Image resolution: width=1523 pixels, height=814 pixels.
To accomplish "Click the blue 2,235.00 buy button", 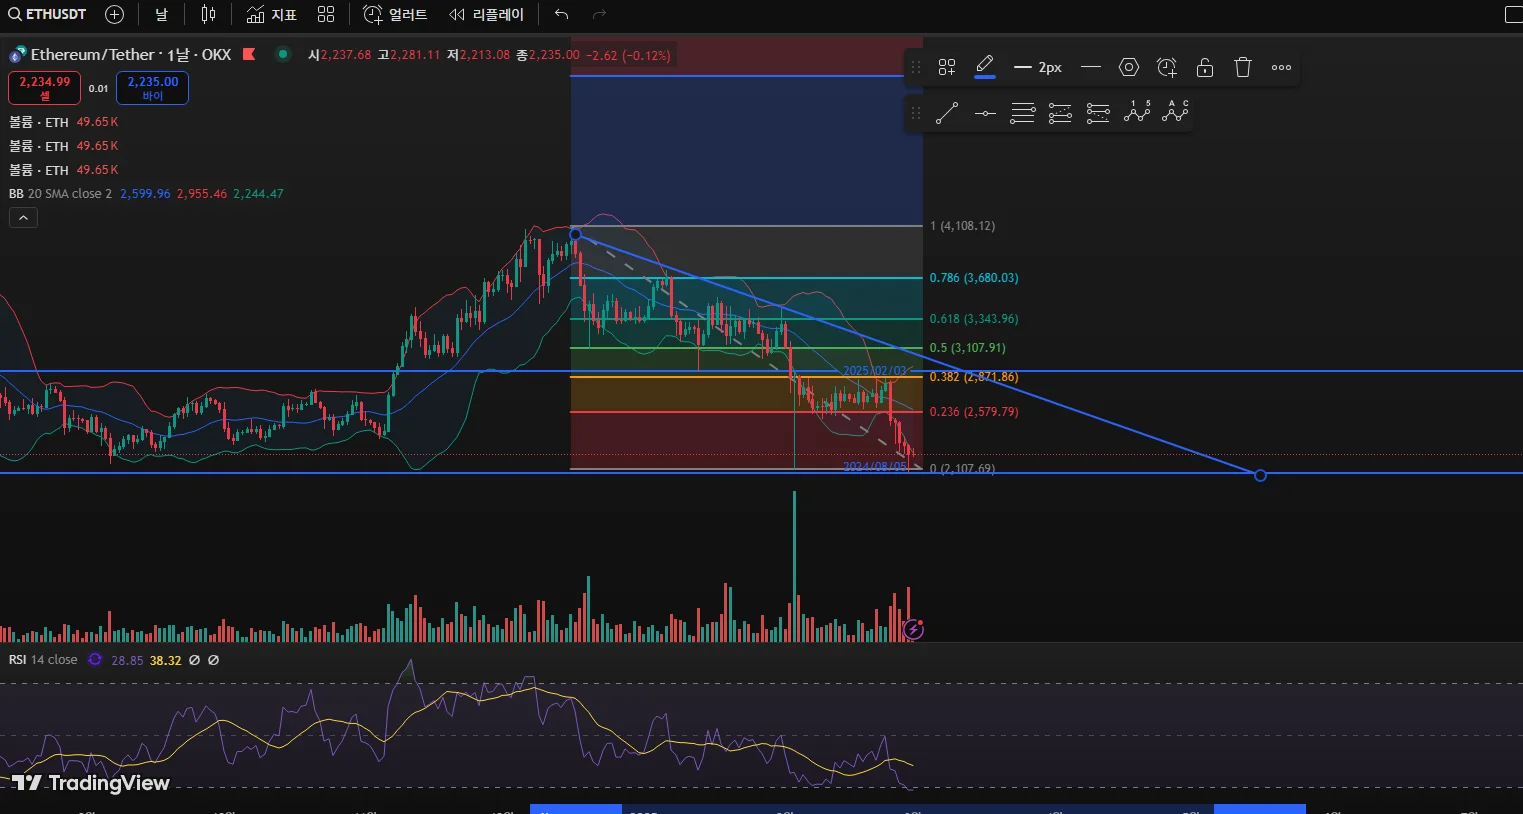I will [x=152, y=88].
